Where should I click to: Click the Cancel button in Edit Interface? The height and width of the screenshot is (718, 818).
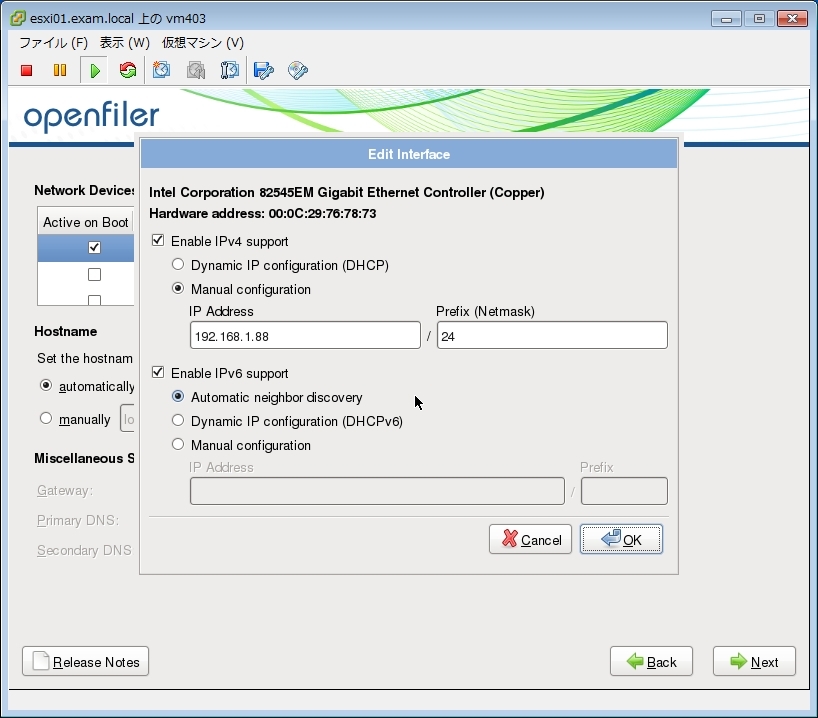click(530, 539)
